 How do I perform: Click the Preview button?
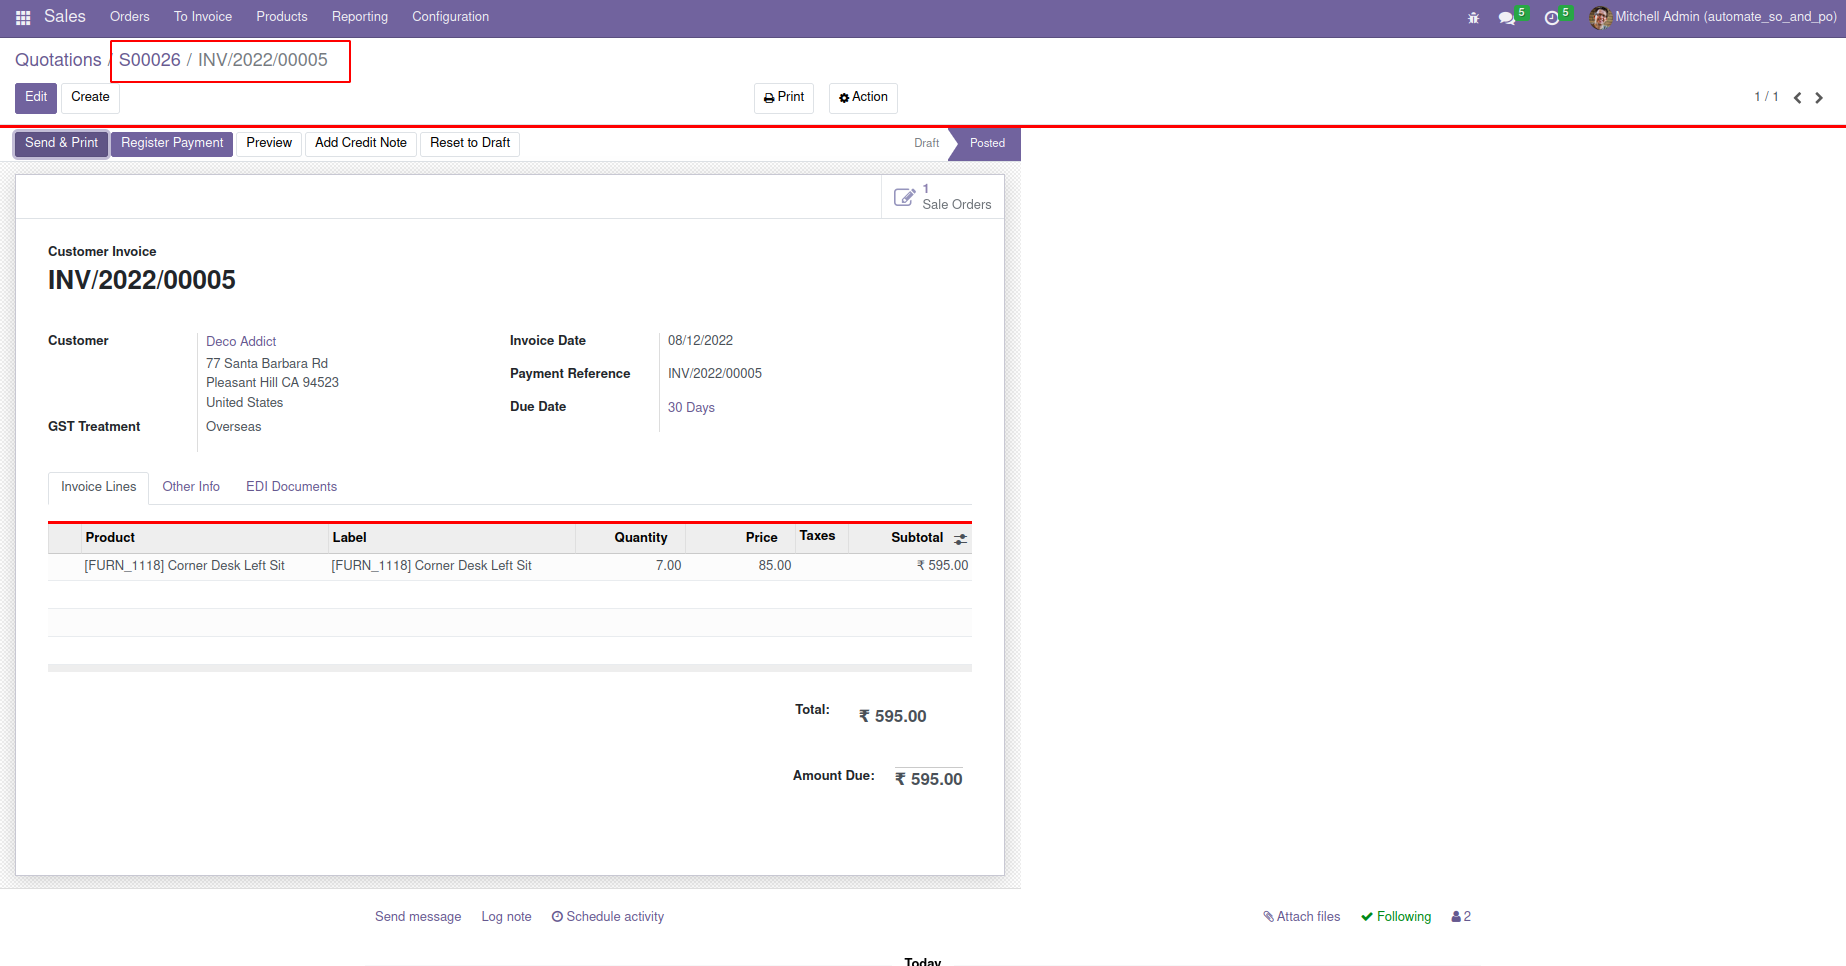tap(269, 144)
